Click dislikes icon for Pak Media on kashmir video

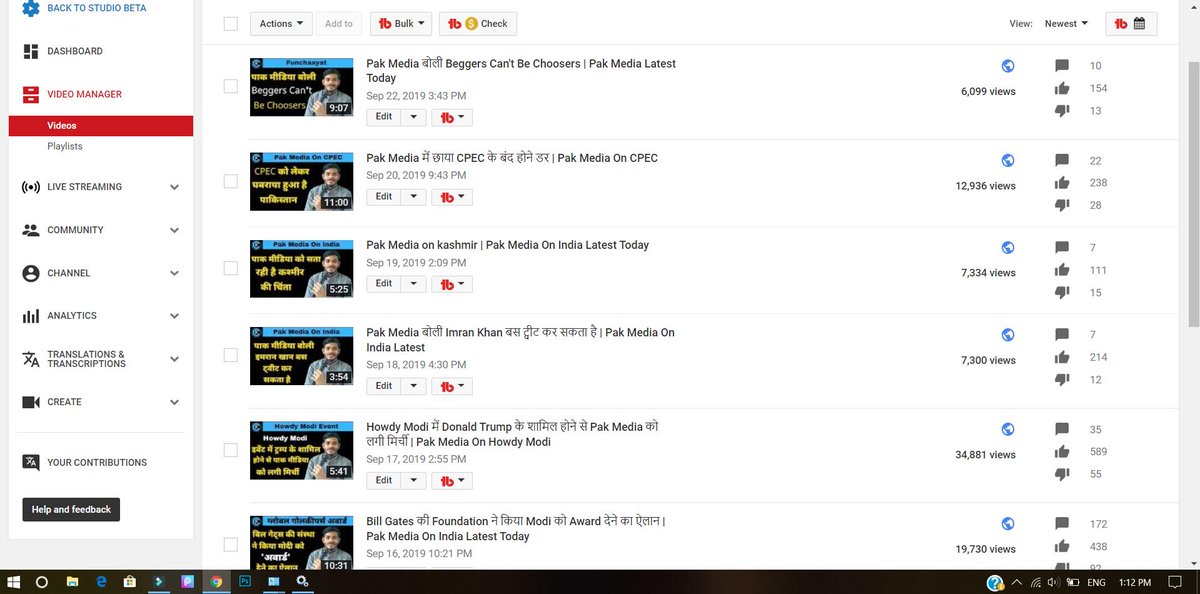(1062, 293)
